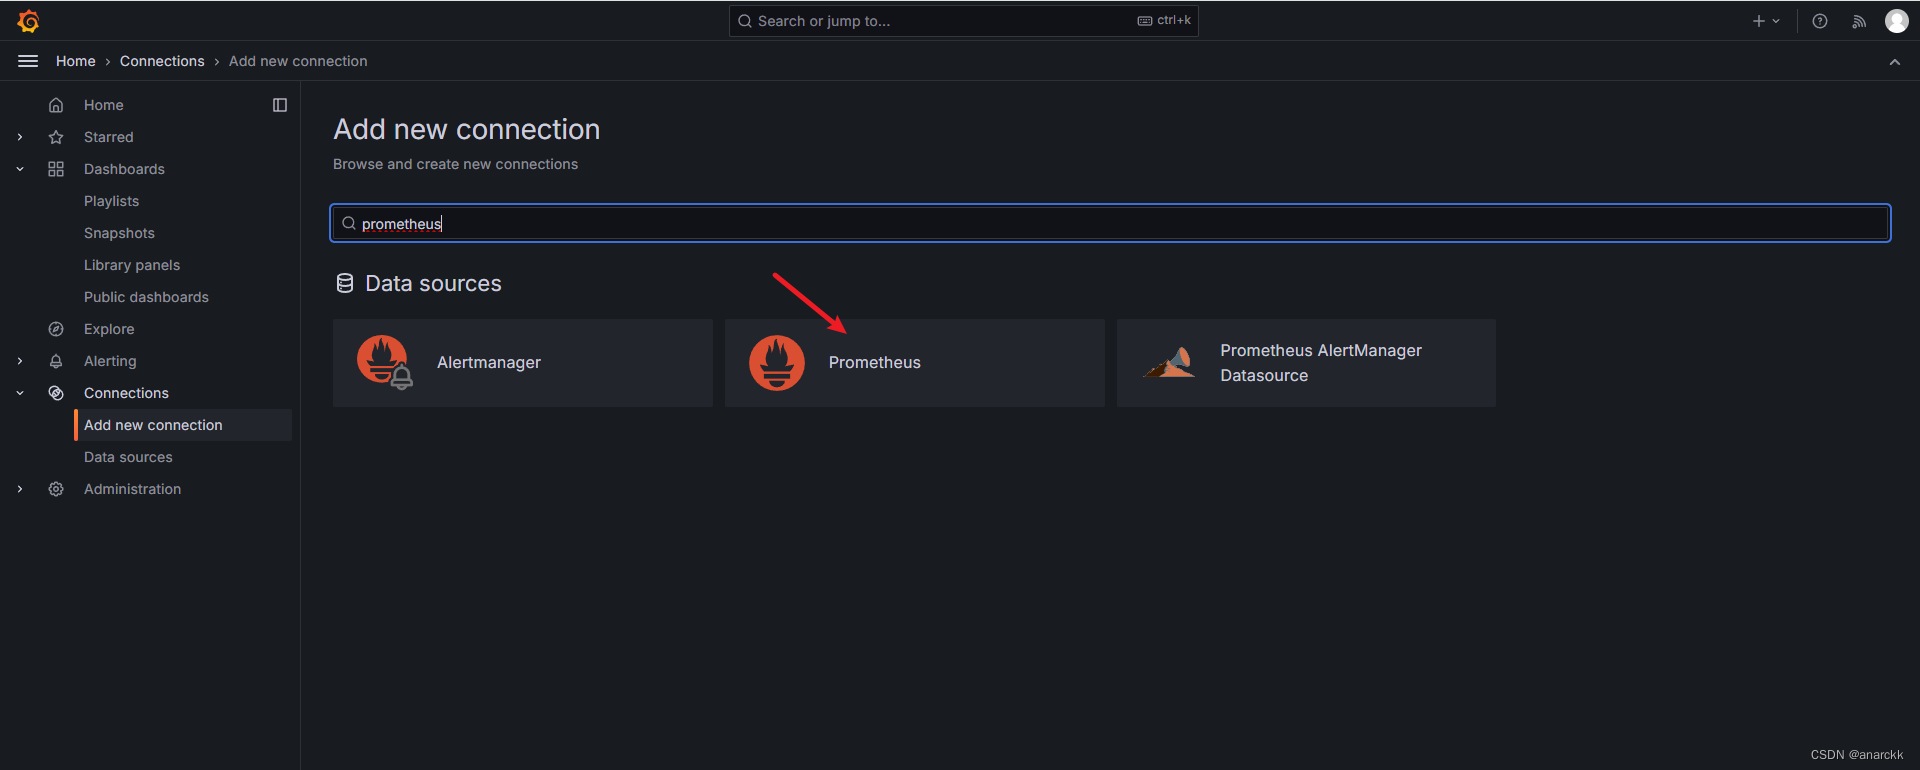Dock or undock the sidebar menu
The image size is (1920, 770).
pyautogui.click(x=280, y=105)
